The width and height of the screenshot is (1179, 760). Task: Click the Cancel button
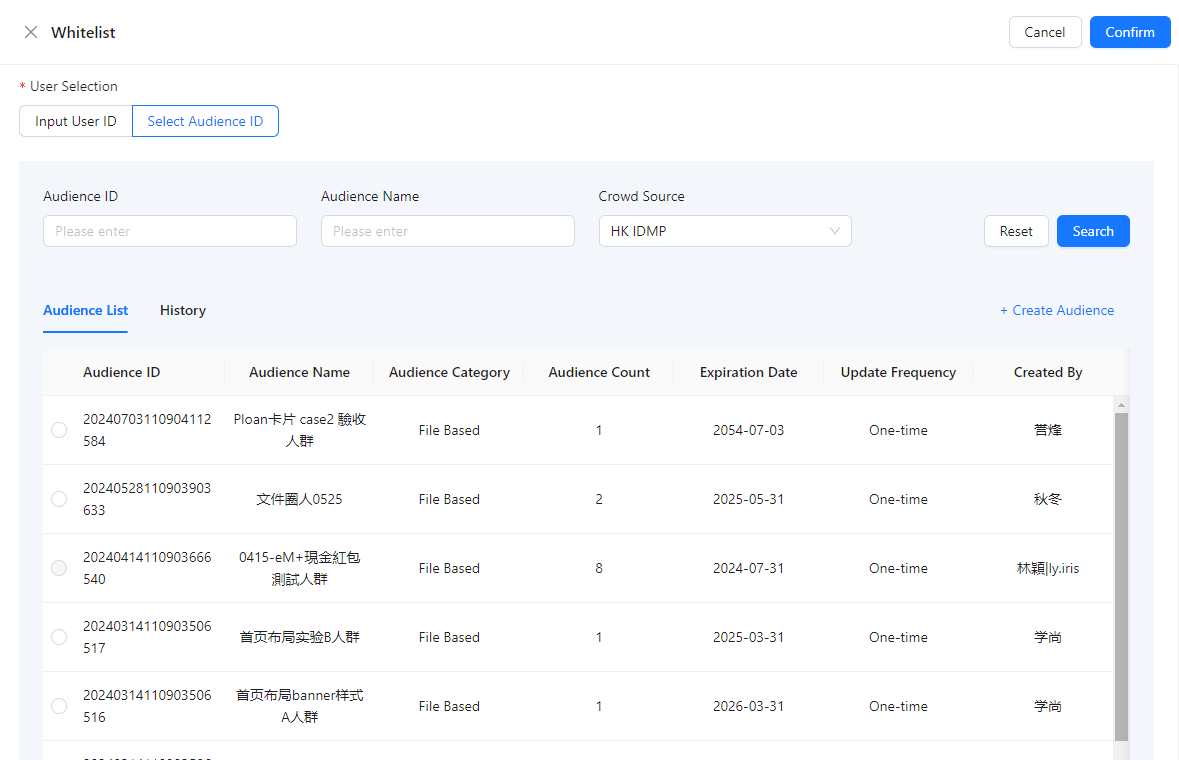(1044, 32)
